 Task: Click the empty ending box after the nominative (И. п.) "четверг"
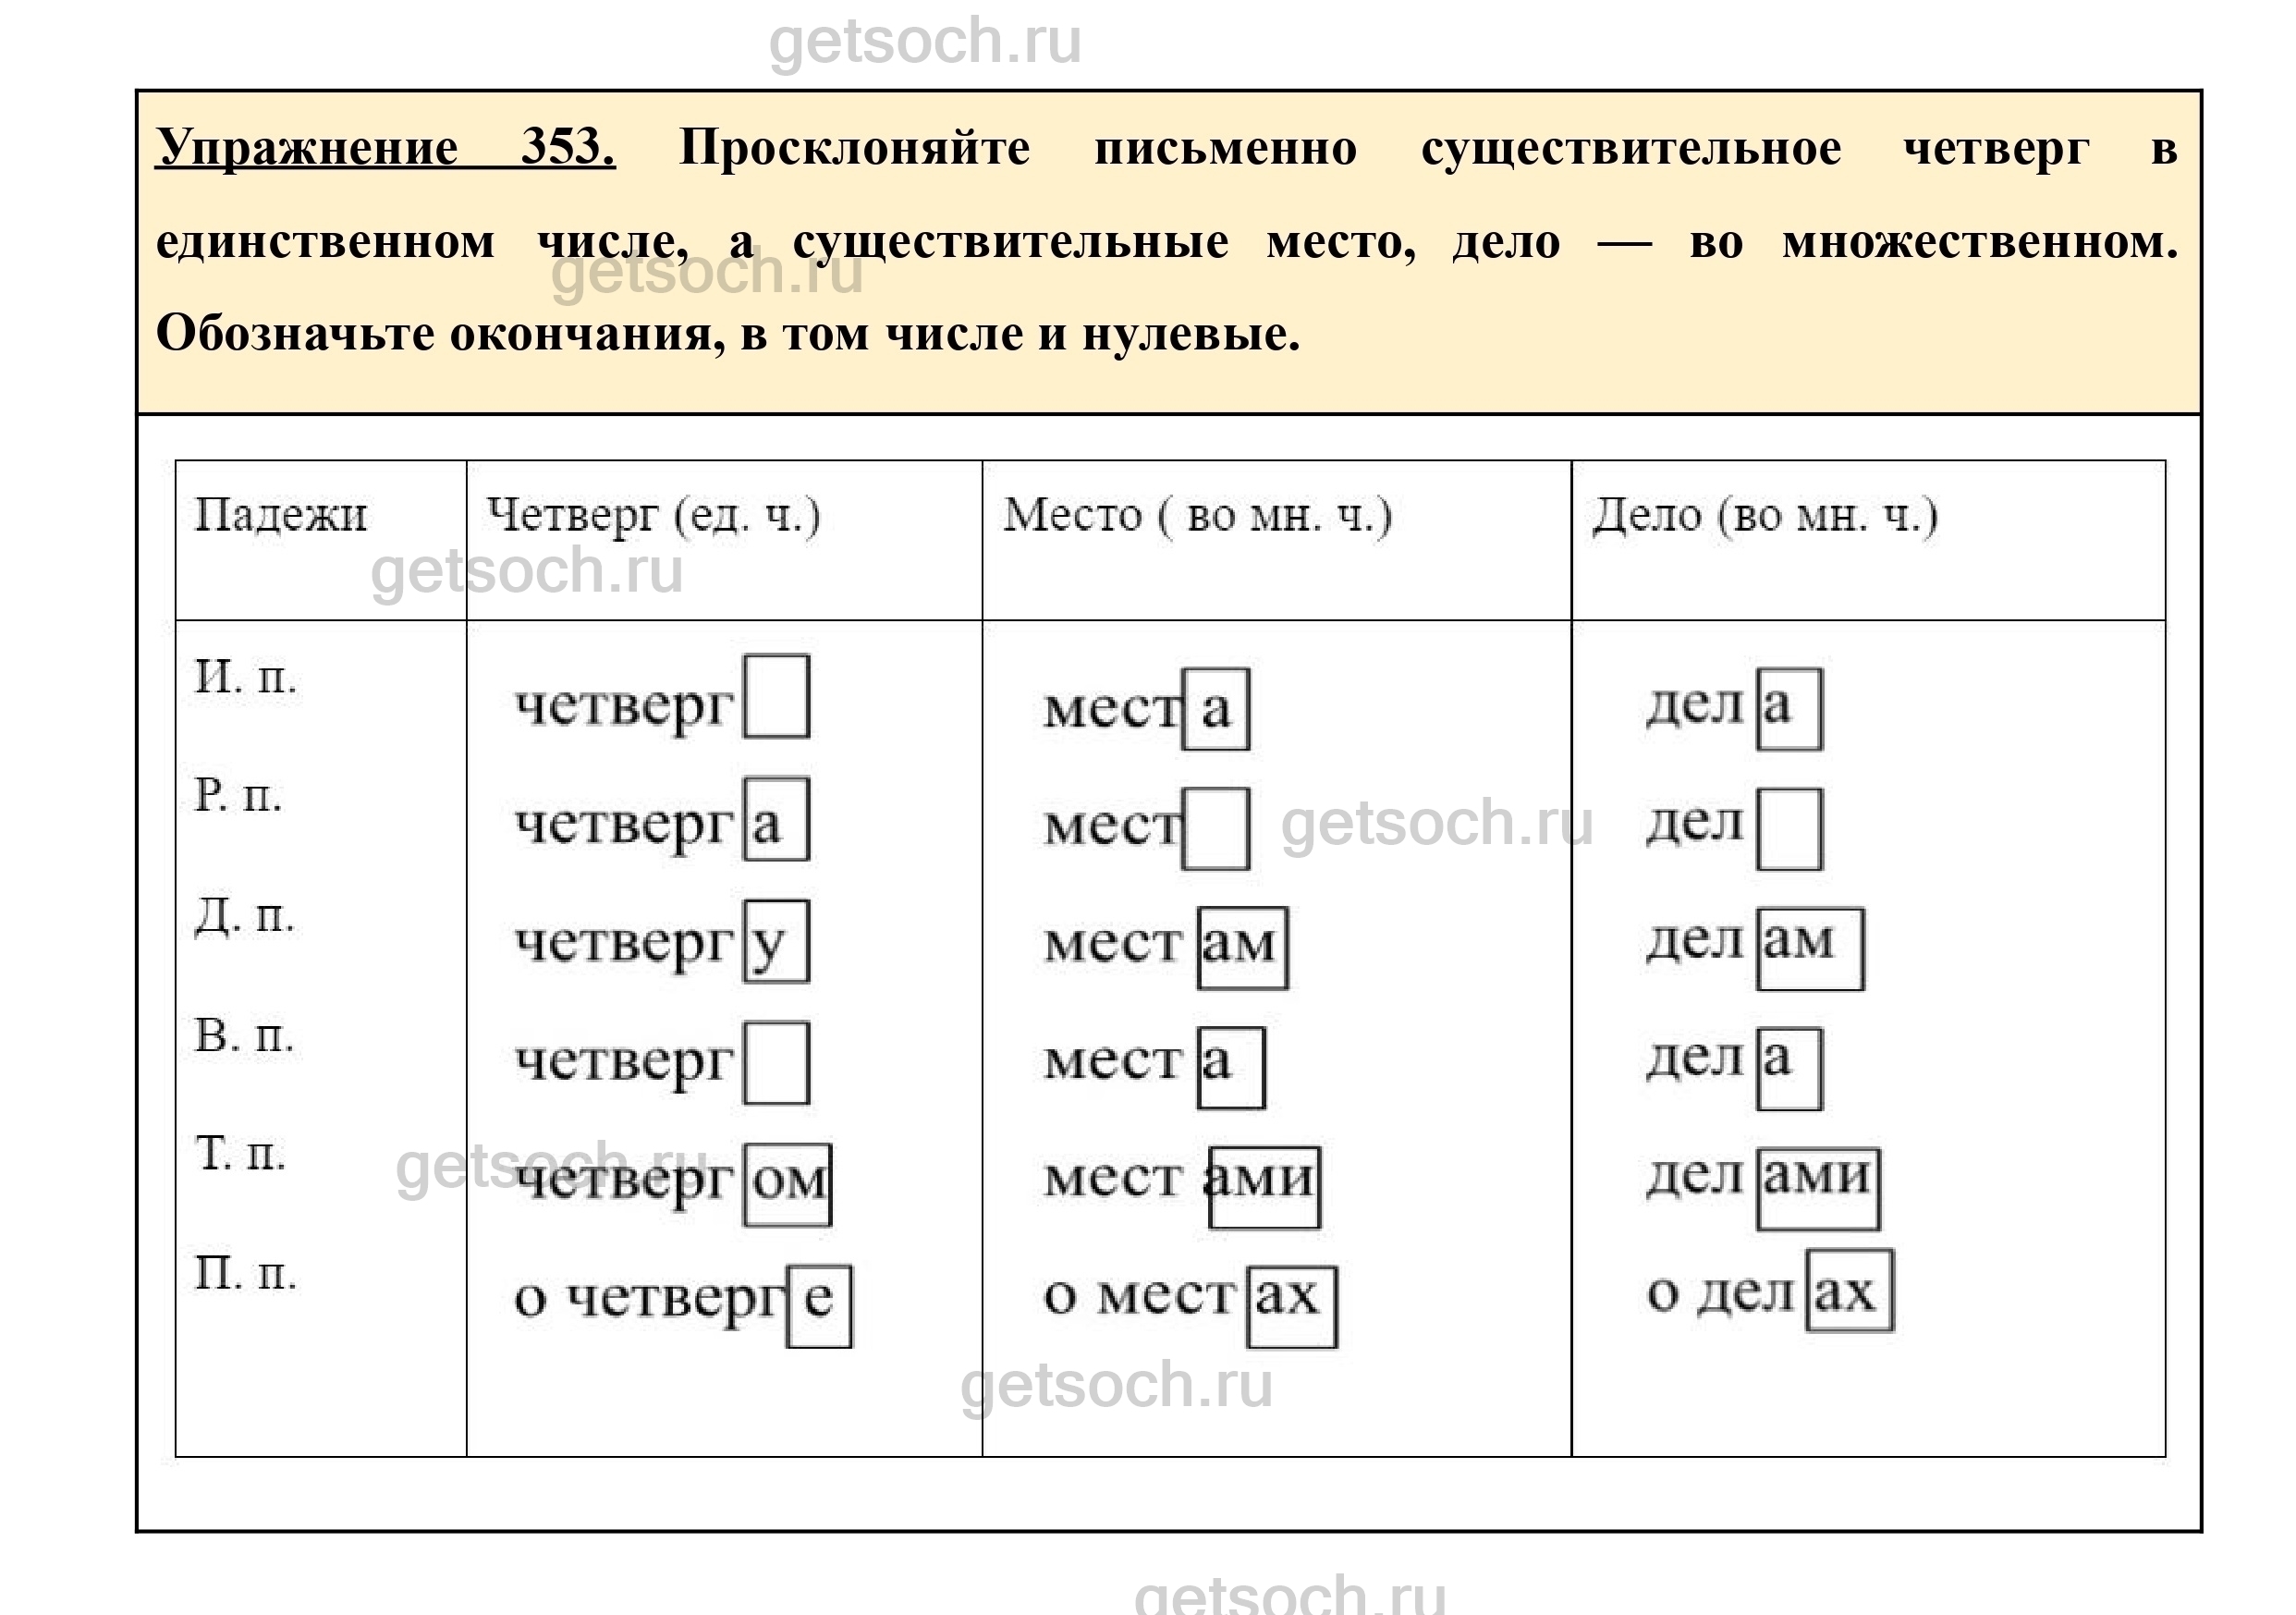click(x=776, y=696)
